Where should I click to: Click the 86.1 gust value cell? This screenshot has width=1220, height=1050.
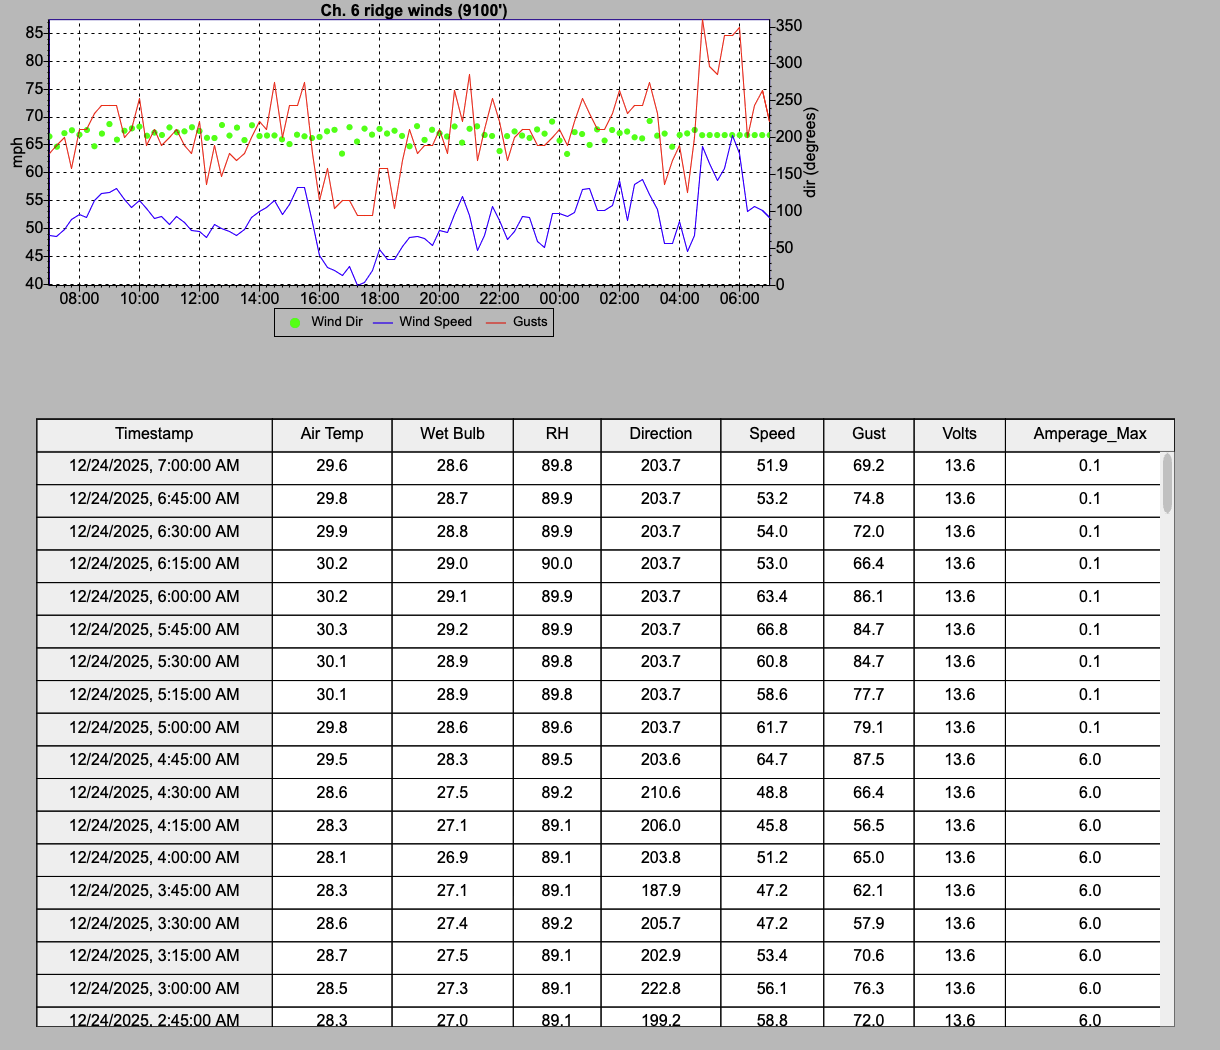[867, 596]
